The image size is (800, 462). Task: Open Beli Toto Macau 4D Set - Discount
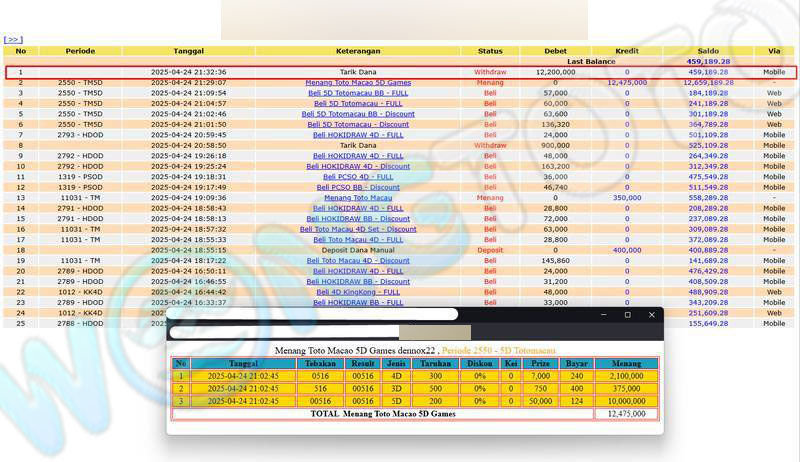tap(358, 229)
